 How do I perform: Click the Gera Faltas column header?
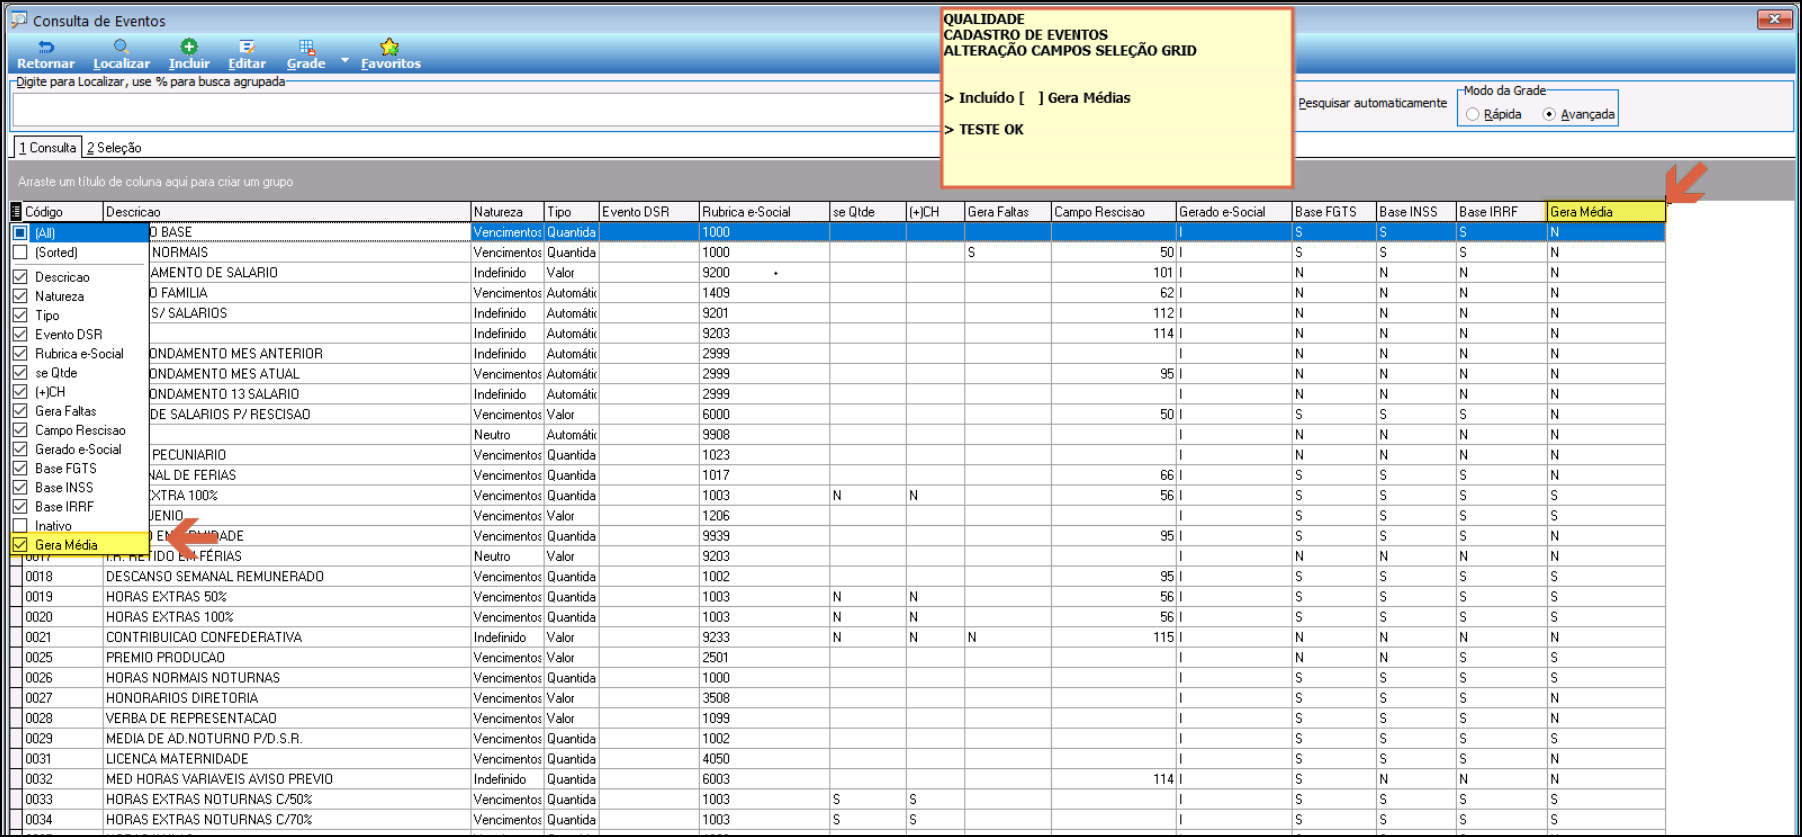click(x=1008, y=212)
